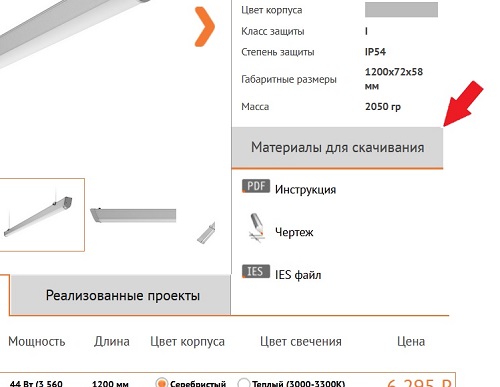Click the Мощность column header

pos(37,341)
